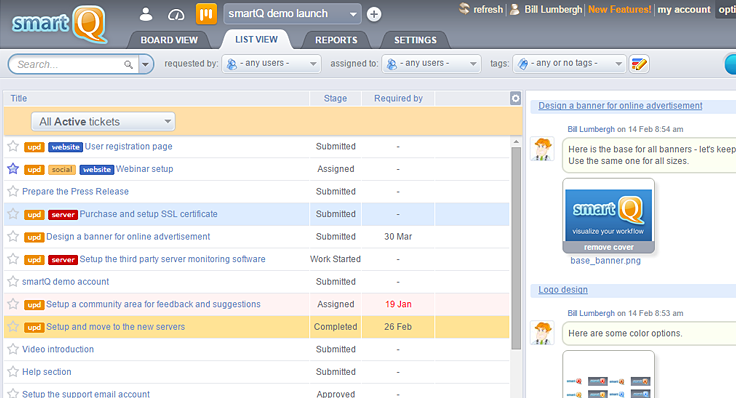Image resolution: width=736 pixels, height=398 pixels.
Task: Click upd badge on community area ticket
Action: (x=34, y=305)
